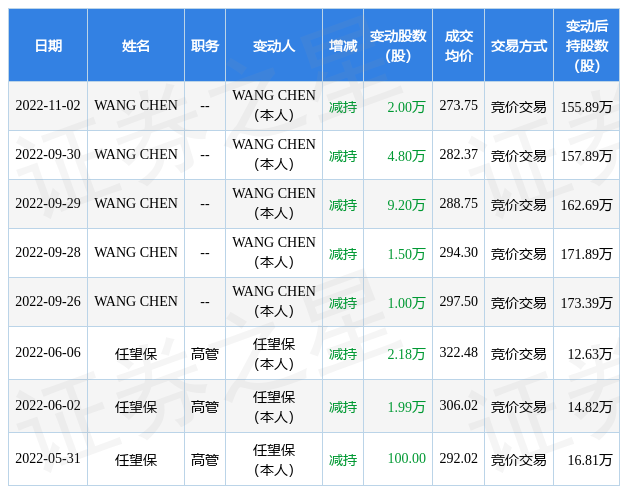Viewport: 620px width, 494px height.
Task: Select holdings value 155.89万
Action: (x=586, y=107)
